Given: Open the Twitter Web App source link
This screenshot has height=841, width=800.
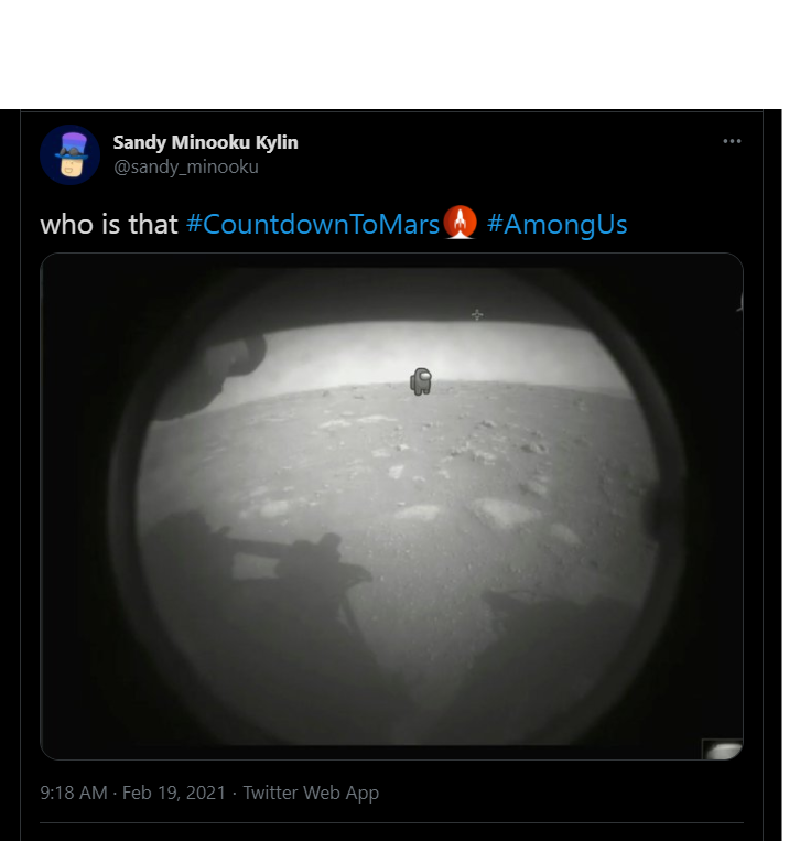Looking at the screenshot, I should [311, 793].
